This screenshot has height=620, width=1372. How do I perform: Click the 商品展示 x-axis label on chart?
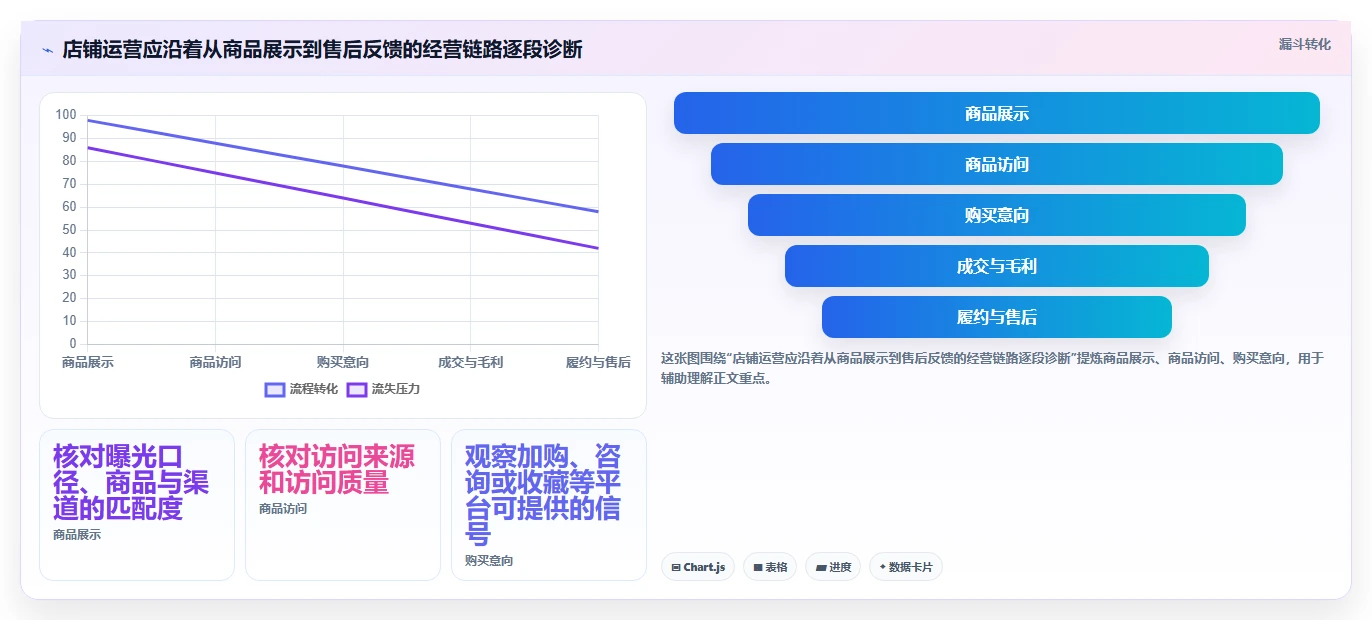[88, 362]
